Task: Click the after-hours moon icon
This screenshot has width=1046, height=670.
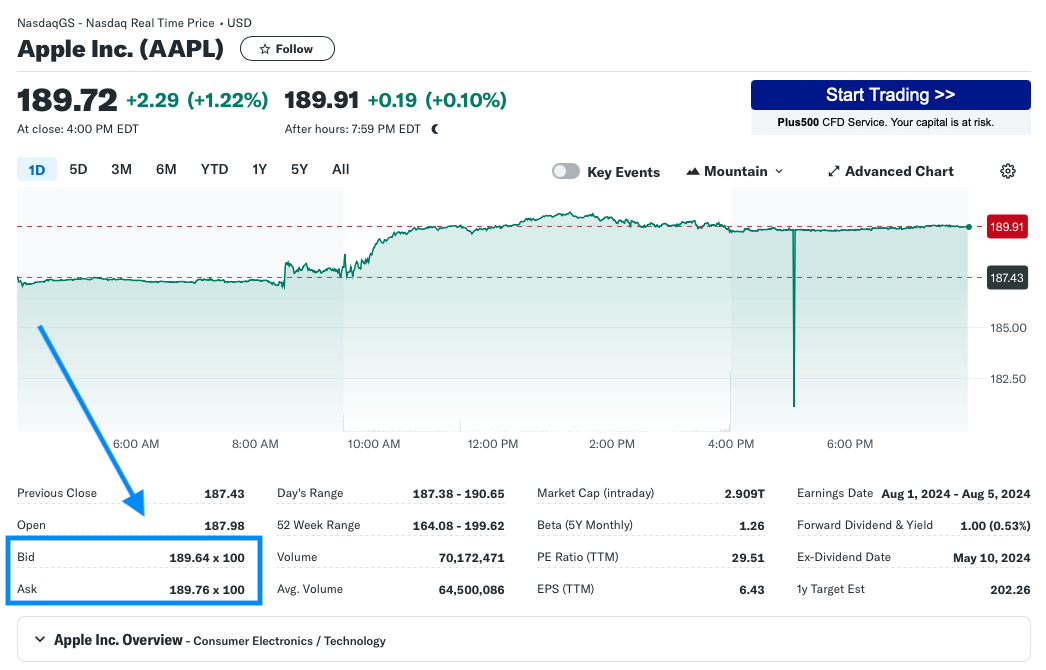Action: pos(435,129)
